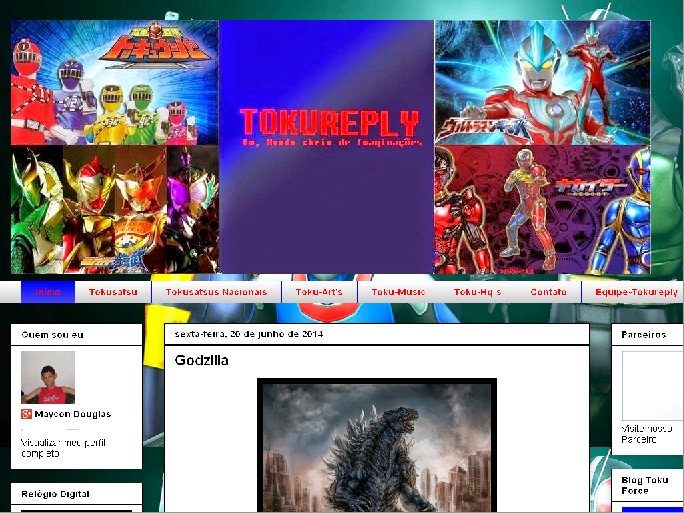The height and width of the screenshot is (513, 684).
Task: Click the 'Quem sou eu' heading
Action: 52,335
